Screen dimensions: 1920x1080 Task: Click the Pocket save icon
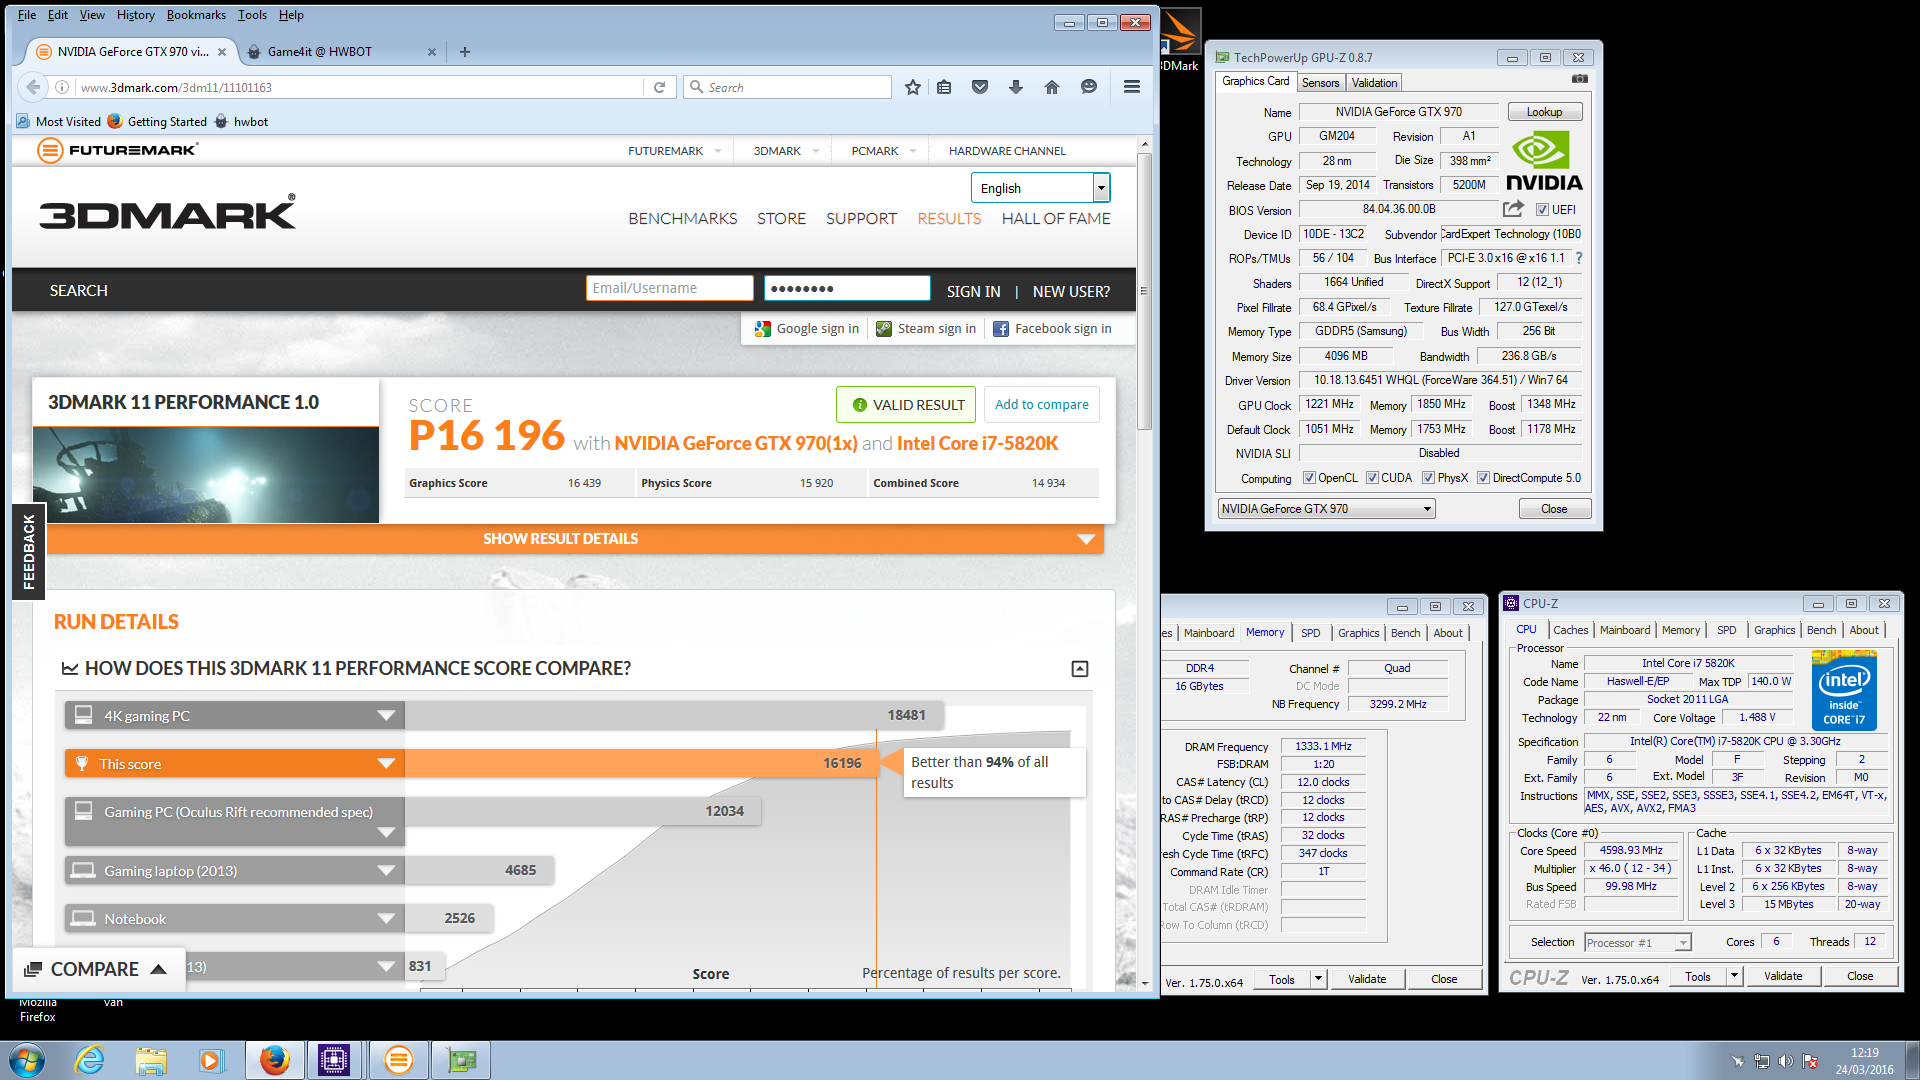pyautogui.click(x=980, y=87)
